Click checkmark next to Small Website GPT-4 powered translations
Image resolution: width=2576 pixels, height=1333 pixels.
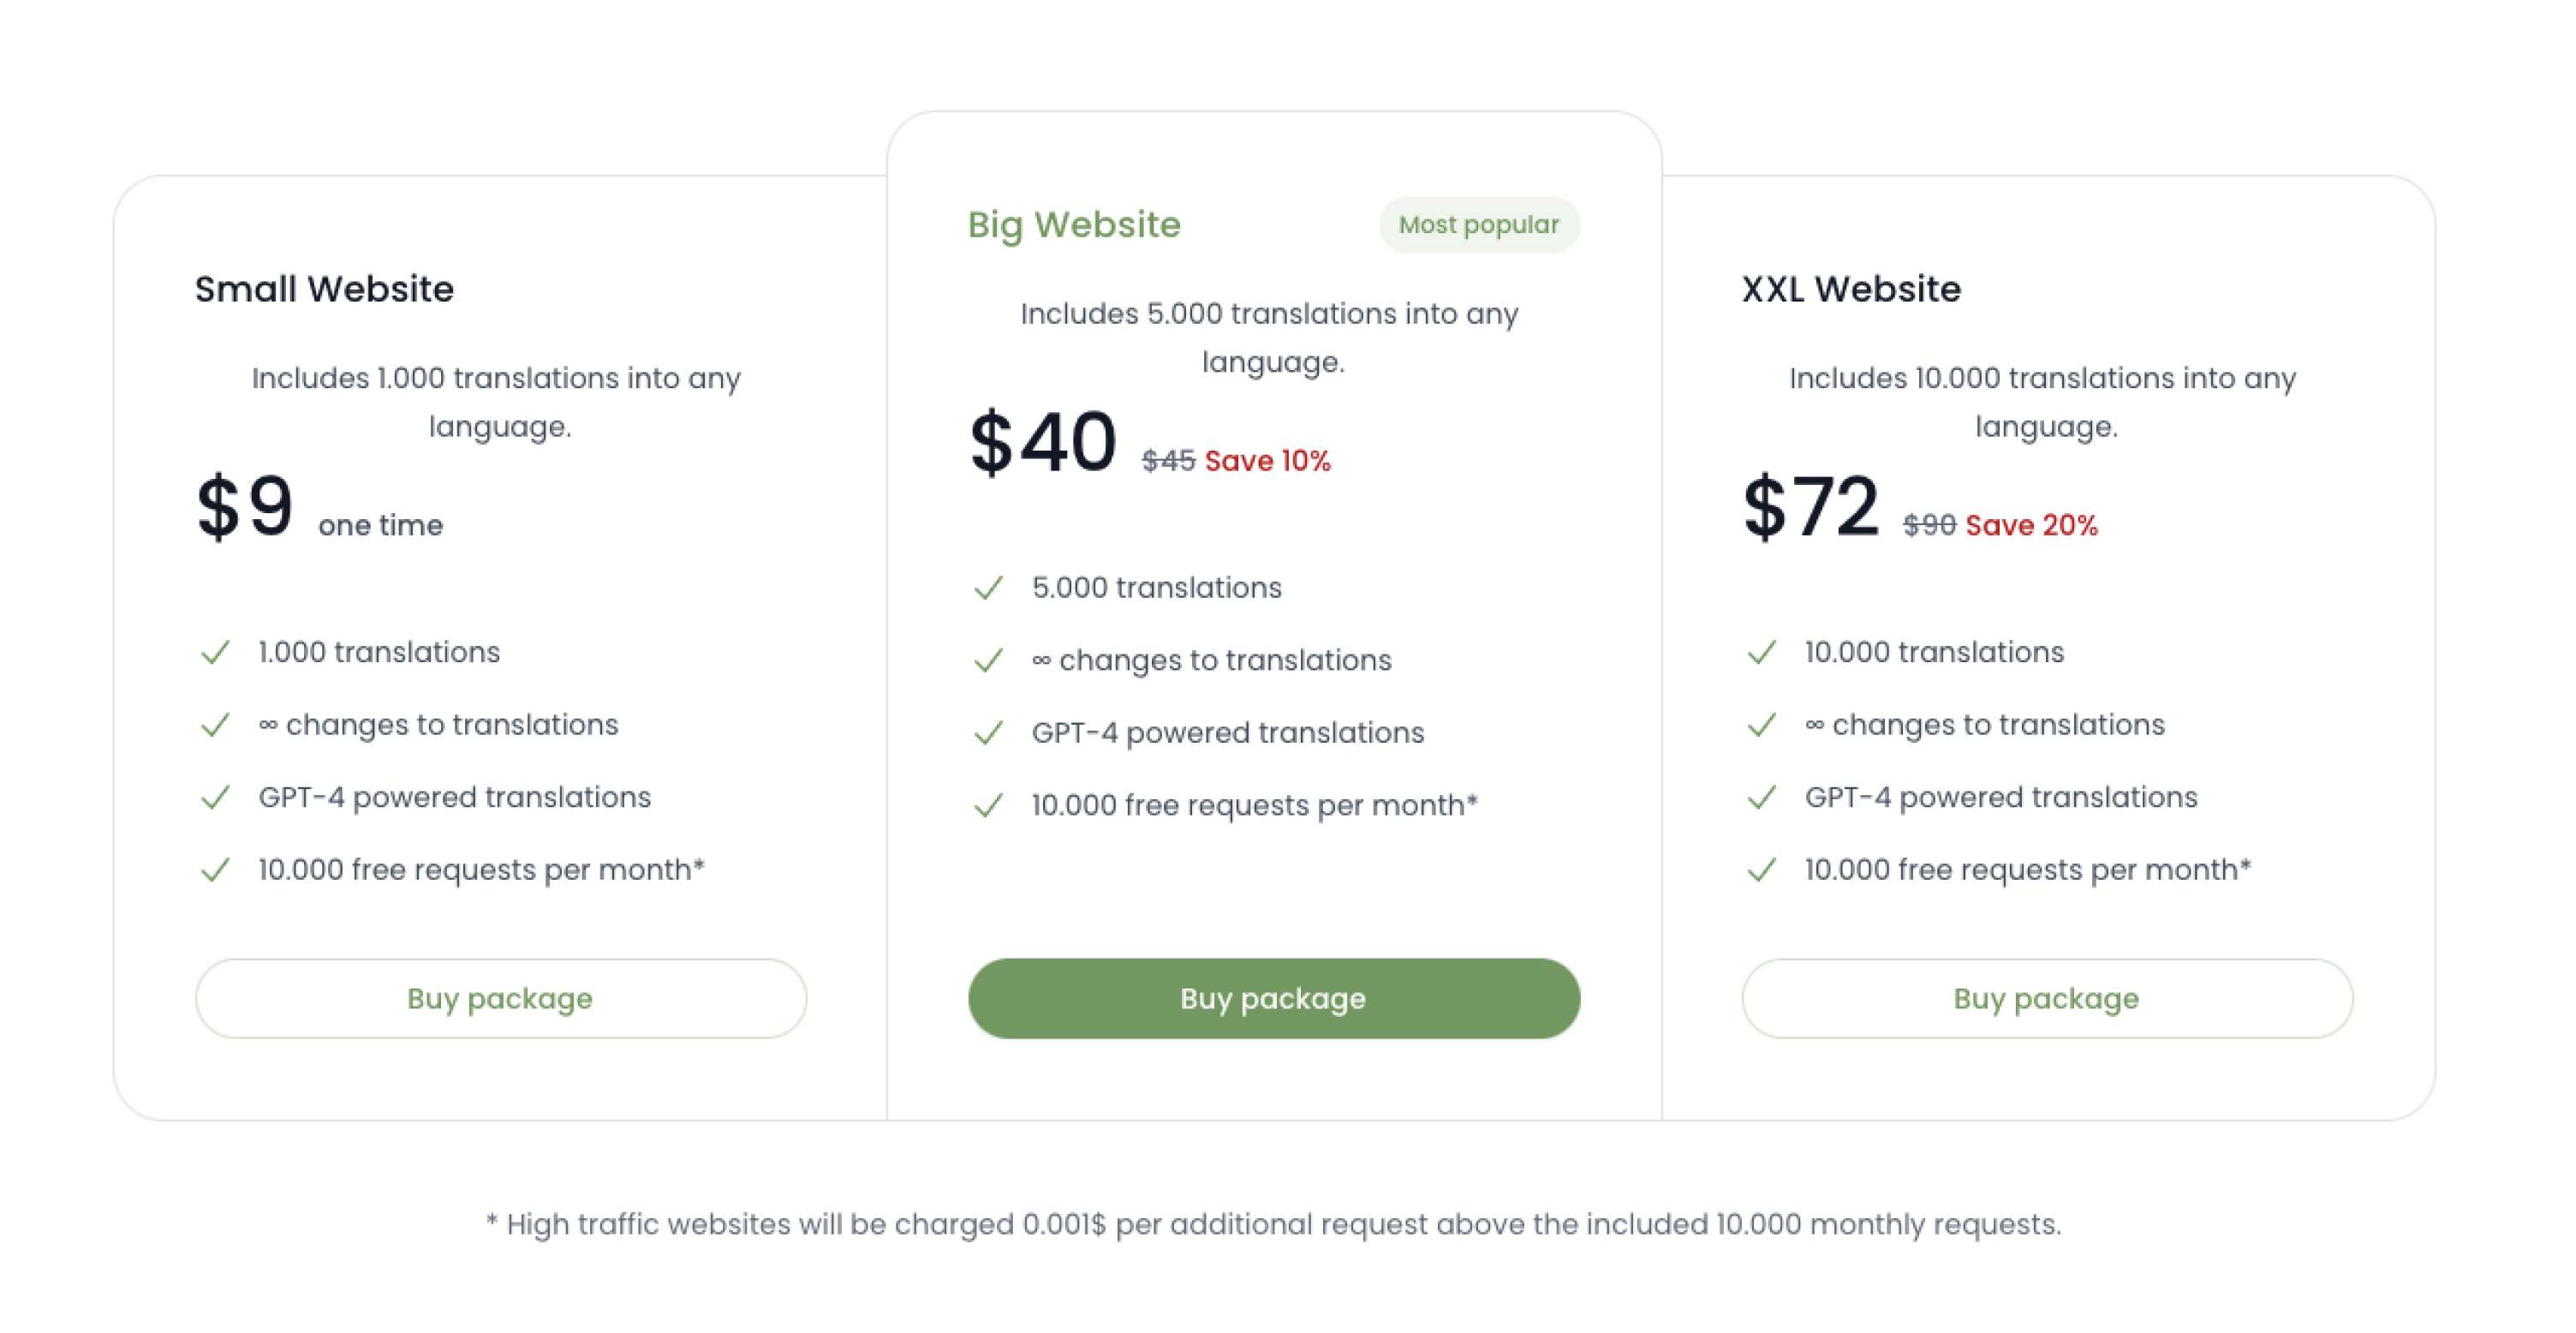[216, 797]
